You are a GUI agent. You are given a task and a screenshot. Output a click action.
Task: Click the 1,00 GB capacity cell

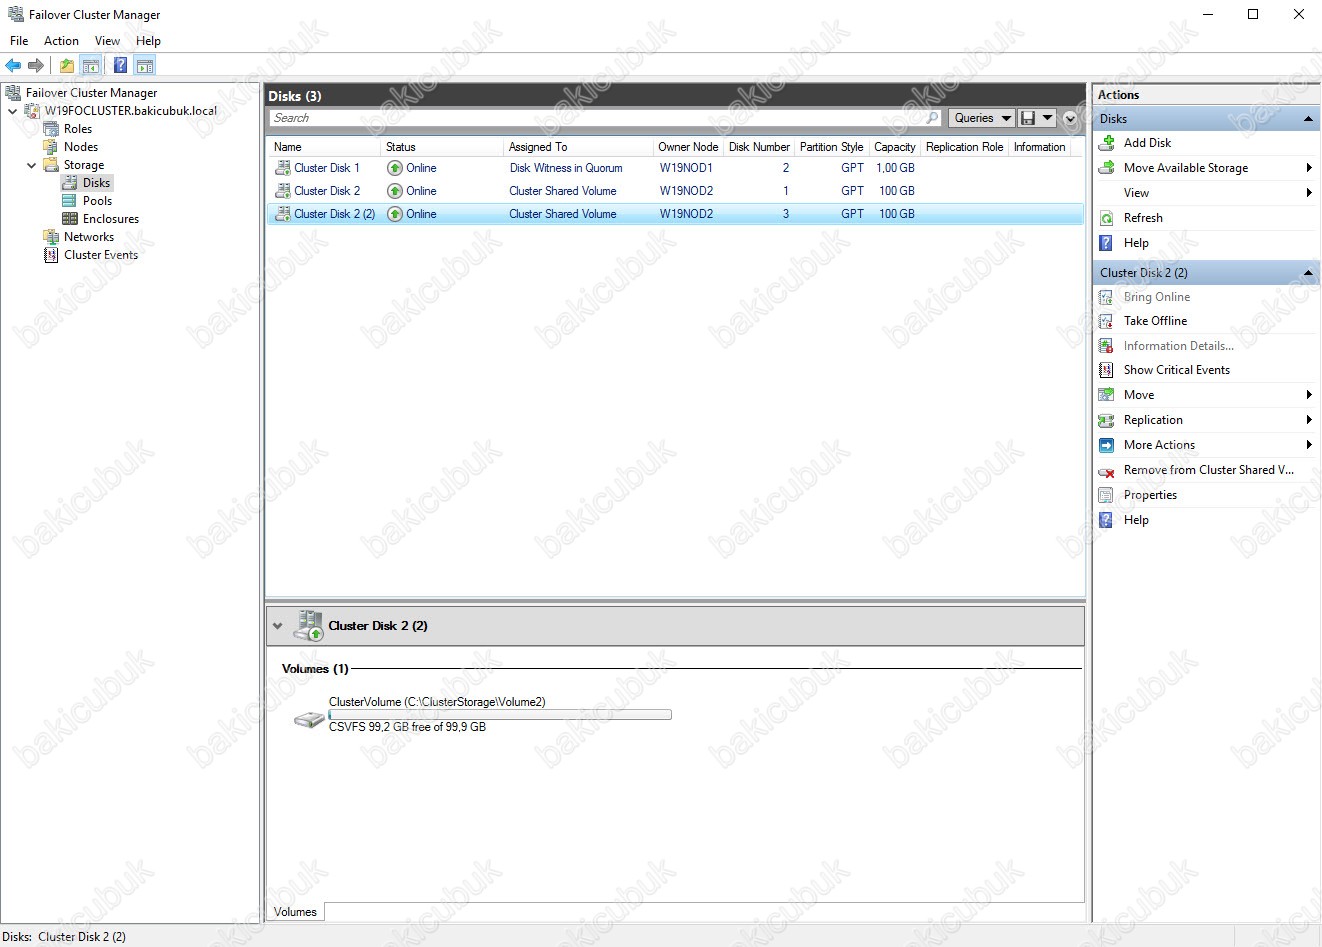tap(895, 168)
